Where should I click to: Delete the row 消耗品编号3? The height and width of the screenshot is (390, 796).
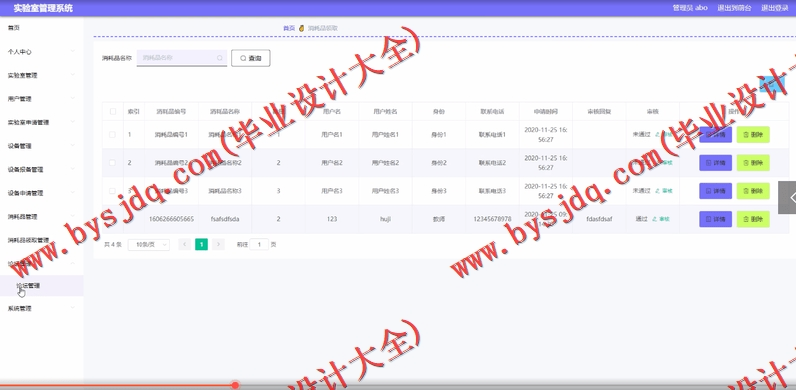tap(753, 191)
